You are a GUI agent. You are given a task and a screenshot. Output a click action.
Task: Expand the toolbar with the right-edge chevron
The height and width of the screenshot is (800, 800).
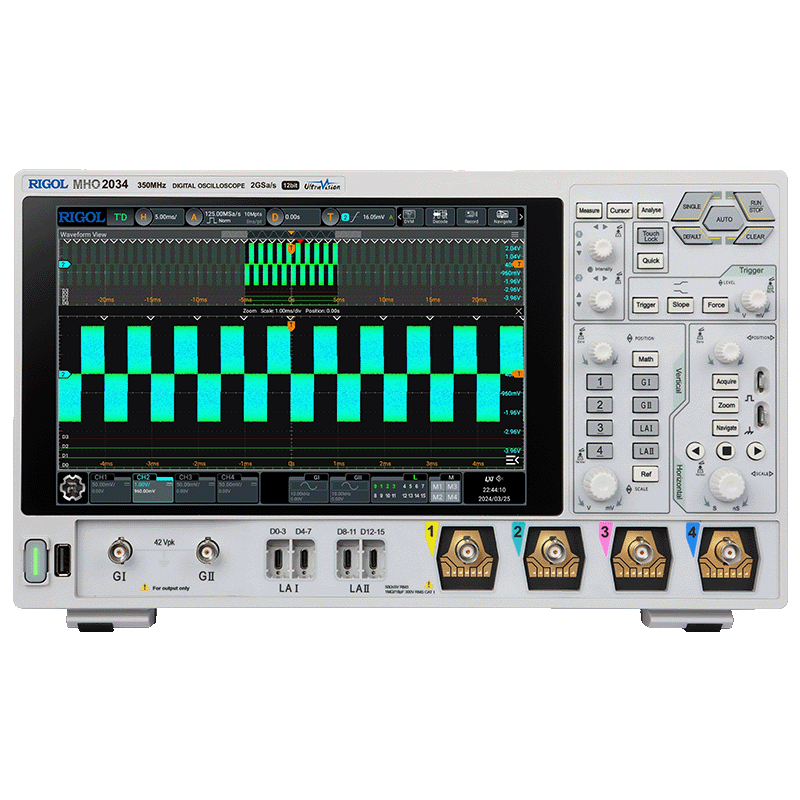point(521,216)
